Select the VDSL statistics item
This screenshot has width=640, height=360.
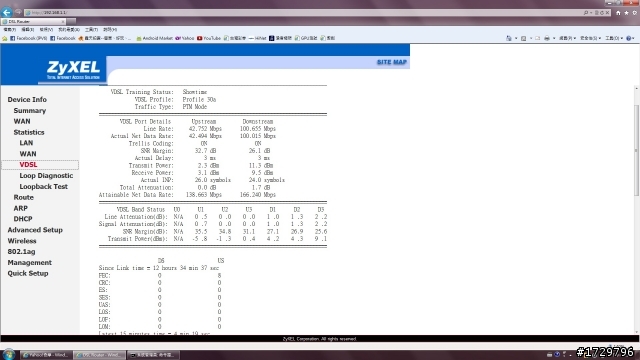(x=28, y=164)
